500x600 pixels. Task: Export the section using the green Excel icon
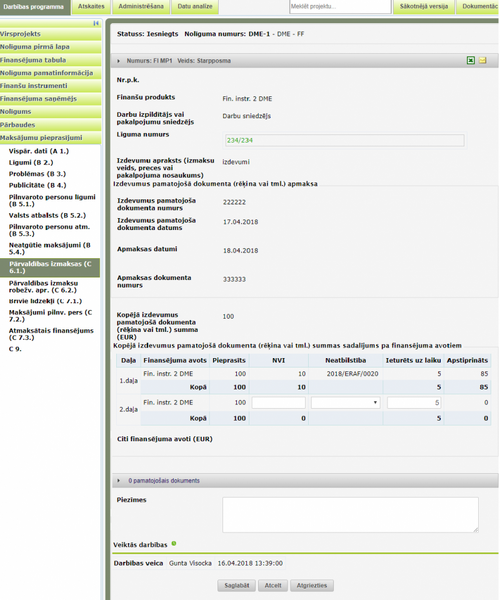point(471,60)
